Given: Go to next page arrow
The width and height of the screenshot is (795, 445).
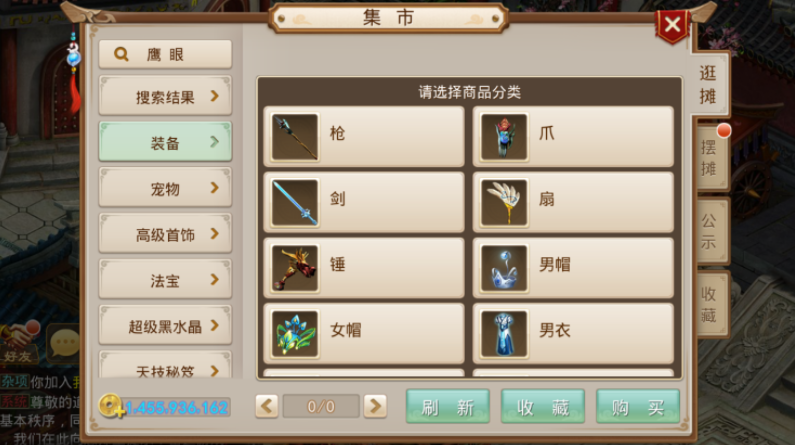Looking at the screenshot, I should [375, 406].
